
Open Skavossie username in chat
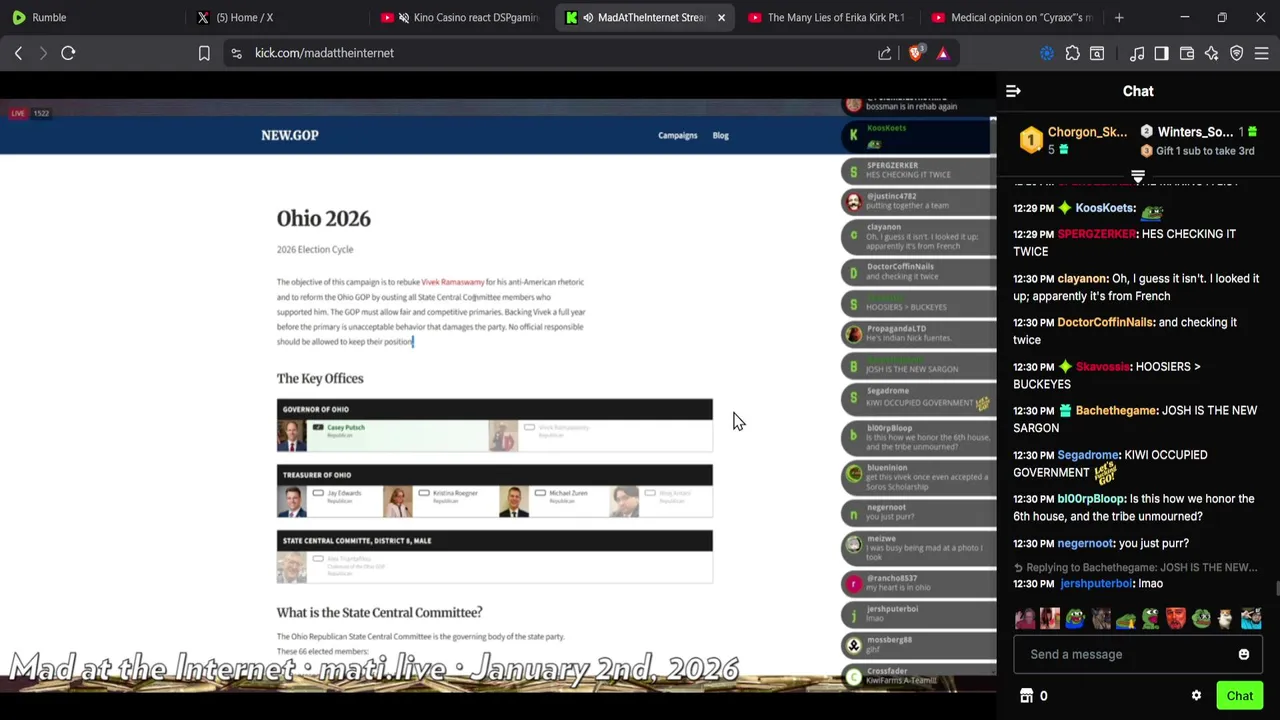1102,367
